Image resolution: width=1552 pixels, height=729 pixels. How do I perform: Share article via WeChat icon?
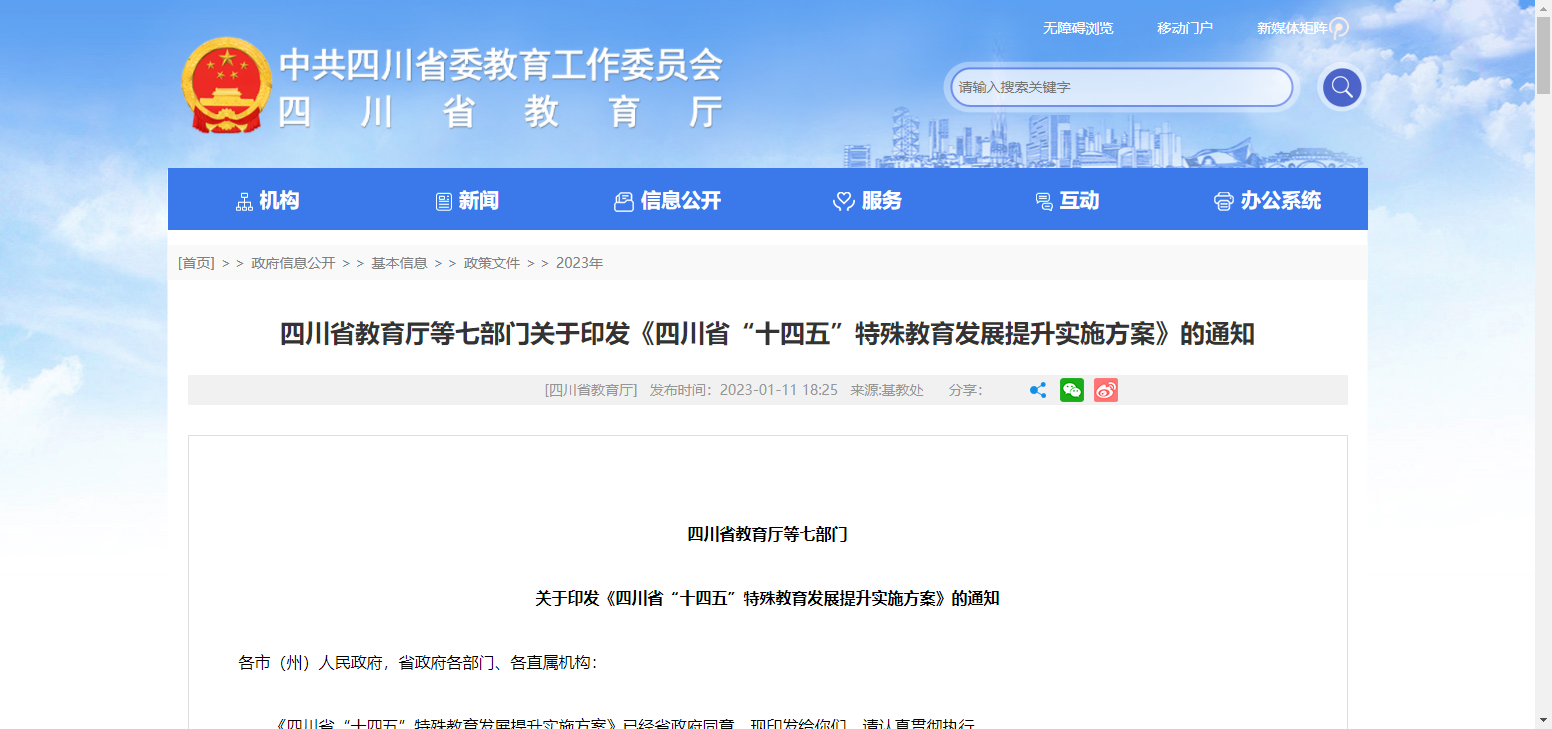[x=1072, y=391]
